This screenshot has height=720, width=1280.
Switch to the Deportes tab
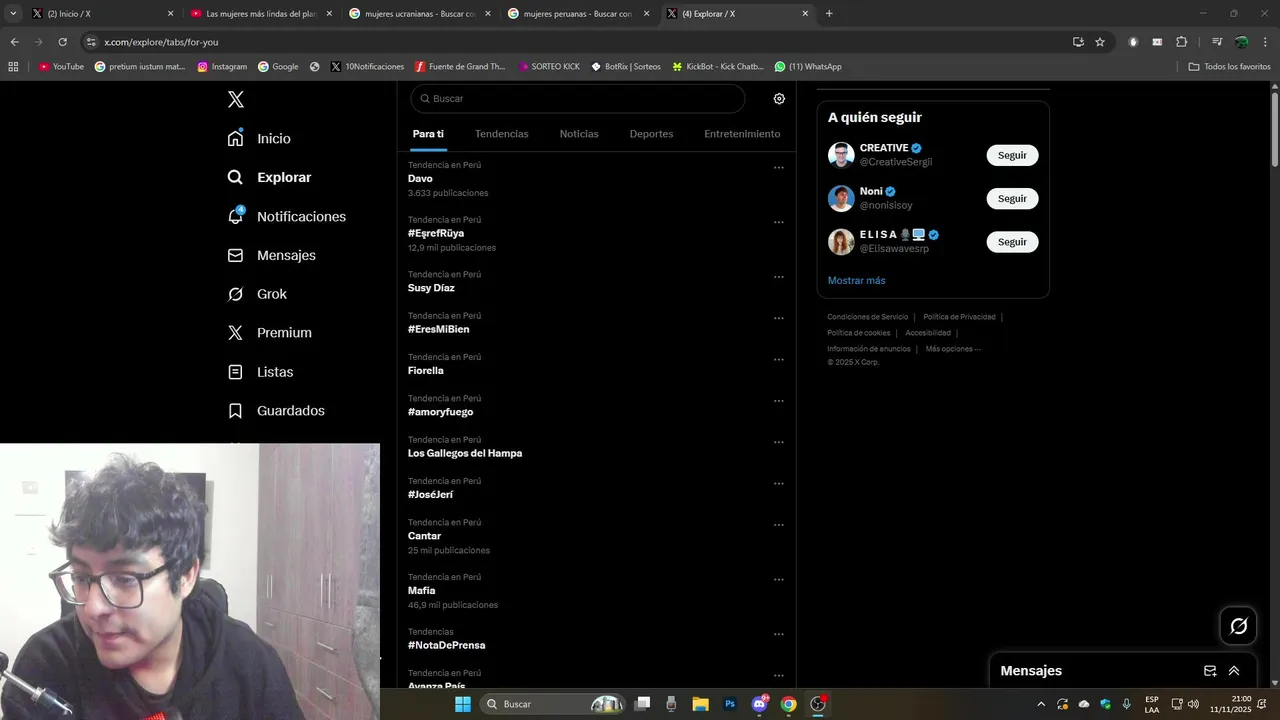[x=651, y=134]
